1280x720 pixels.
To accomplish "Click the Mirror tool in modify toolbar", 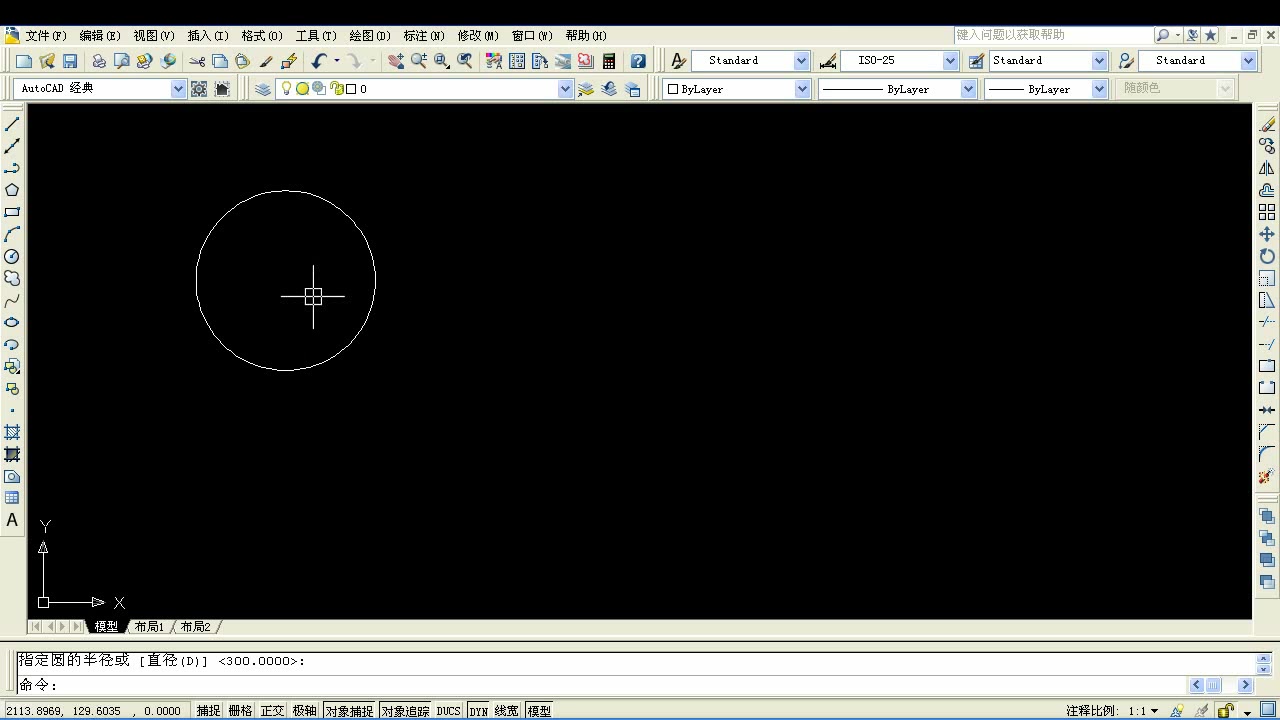I will point(1267,168).
